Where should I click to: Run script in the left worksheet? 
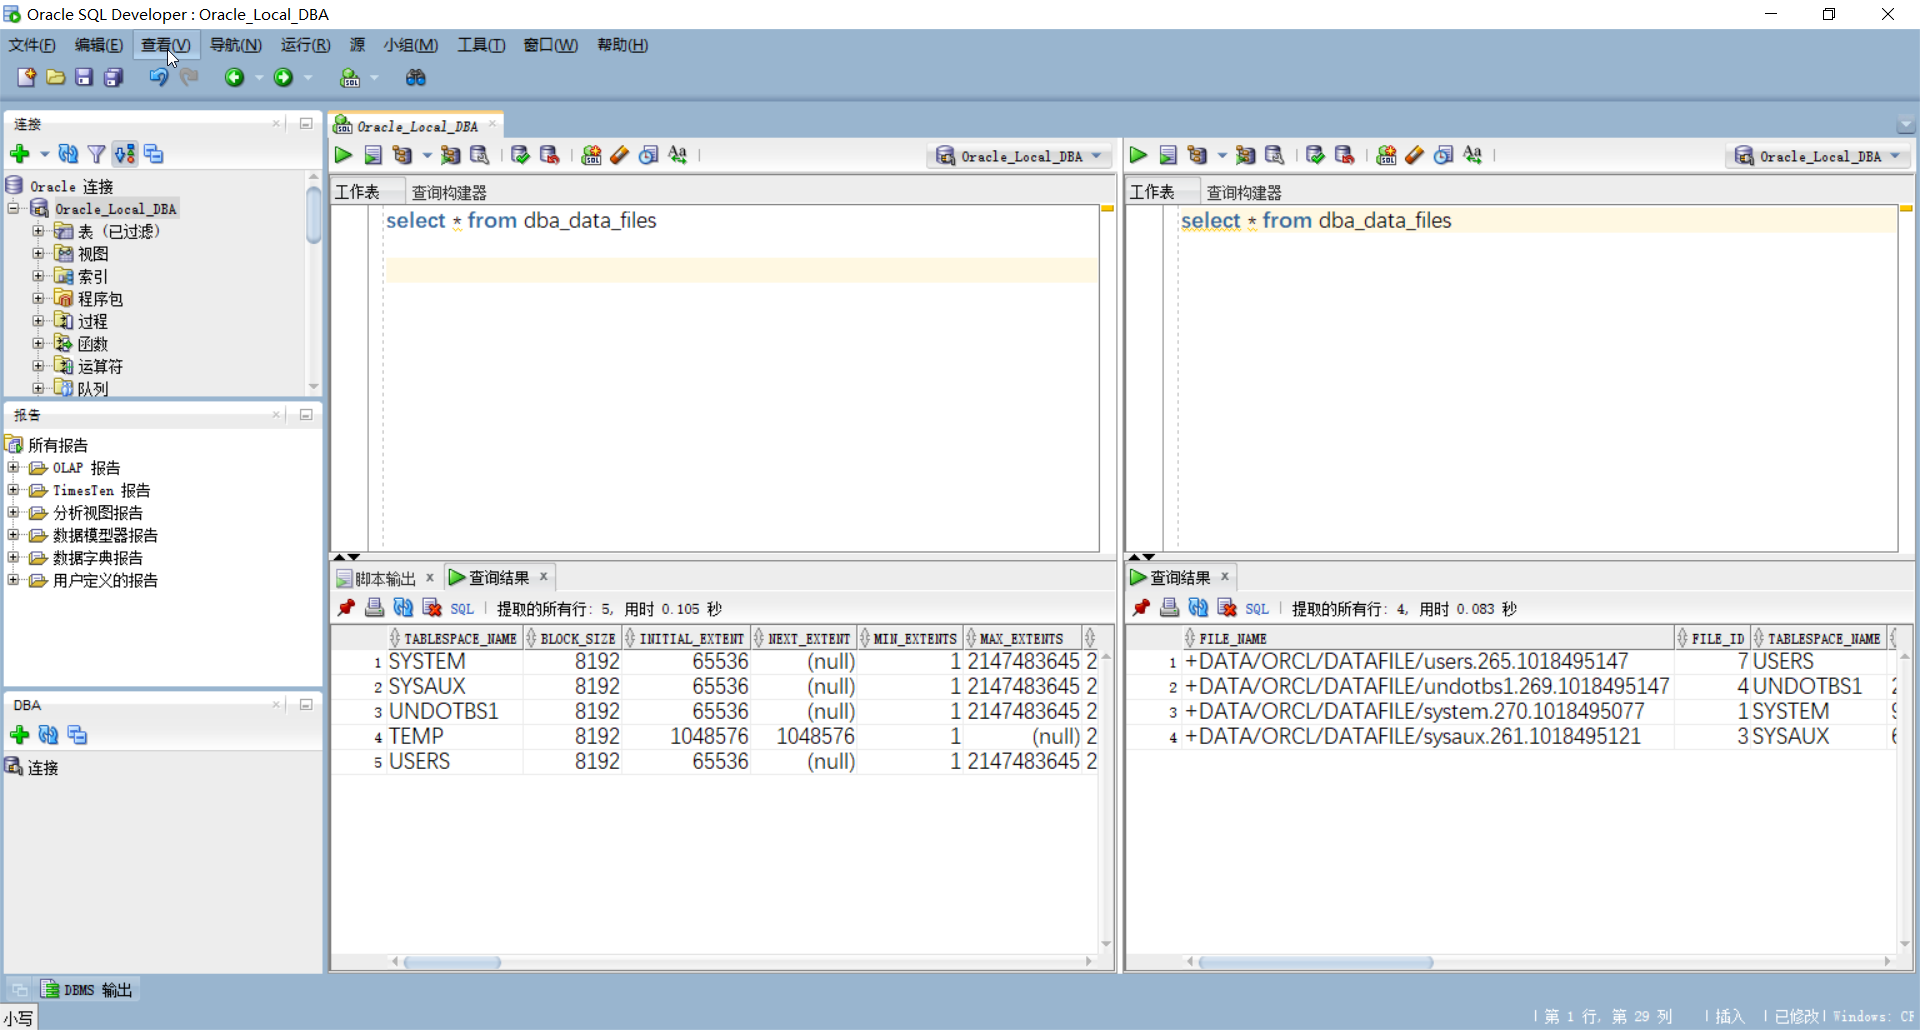point(373,155)
